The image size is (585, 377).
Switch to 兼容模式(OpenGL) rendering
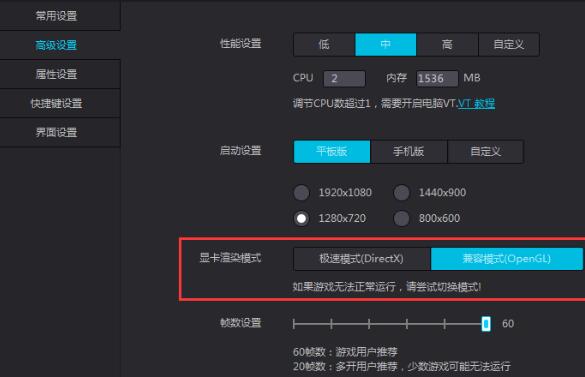point(507,259)
